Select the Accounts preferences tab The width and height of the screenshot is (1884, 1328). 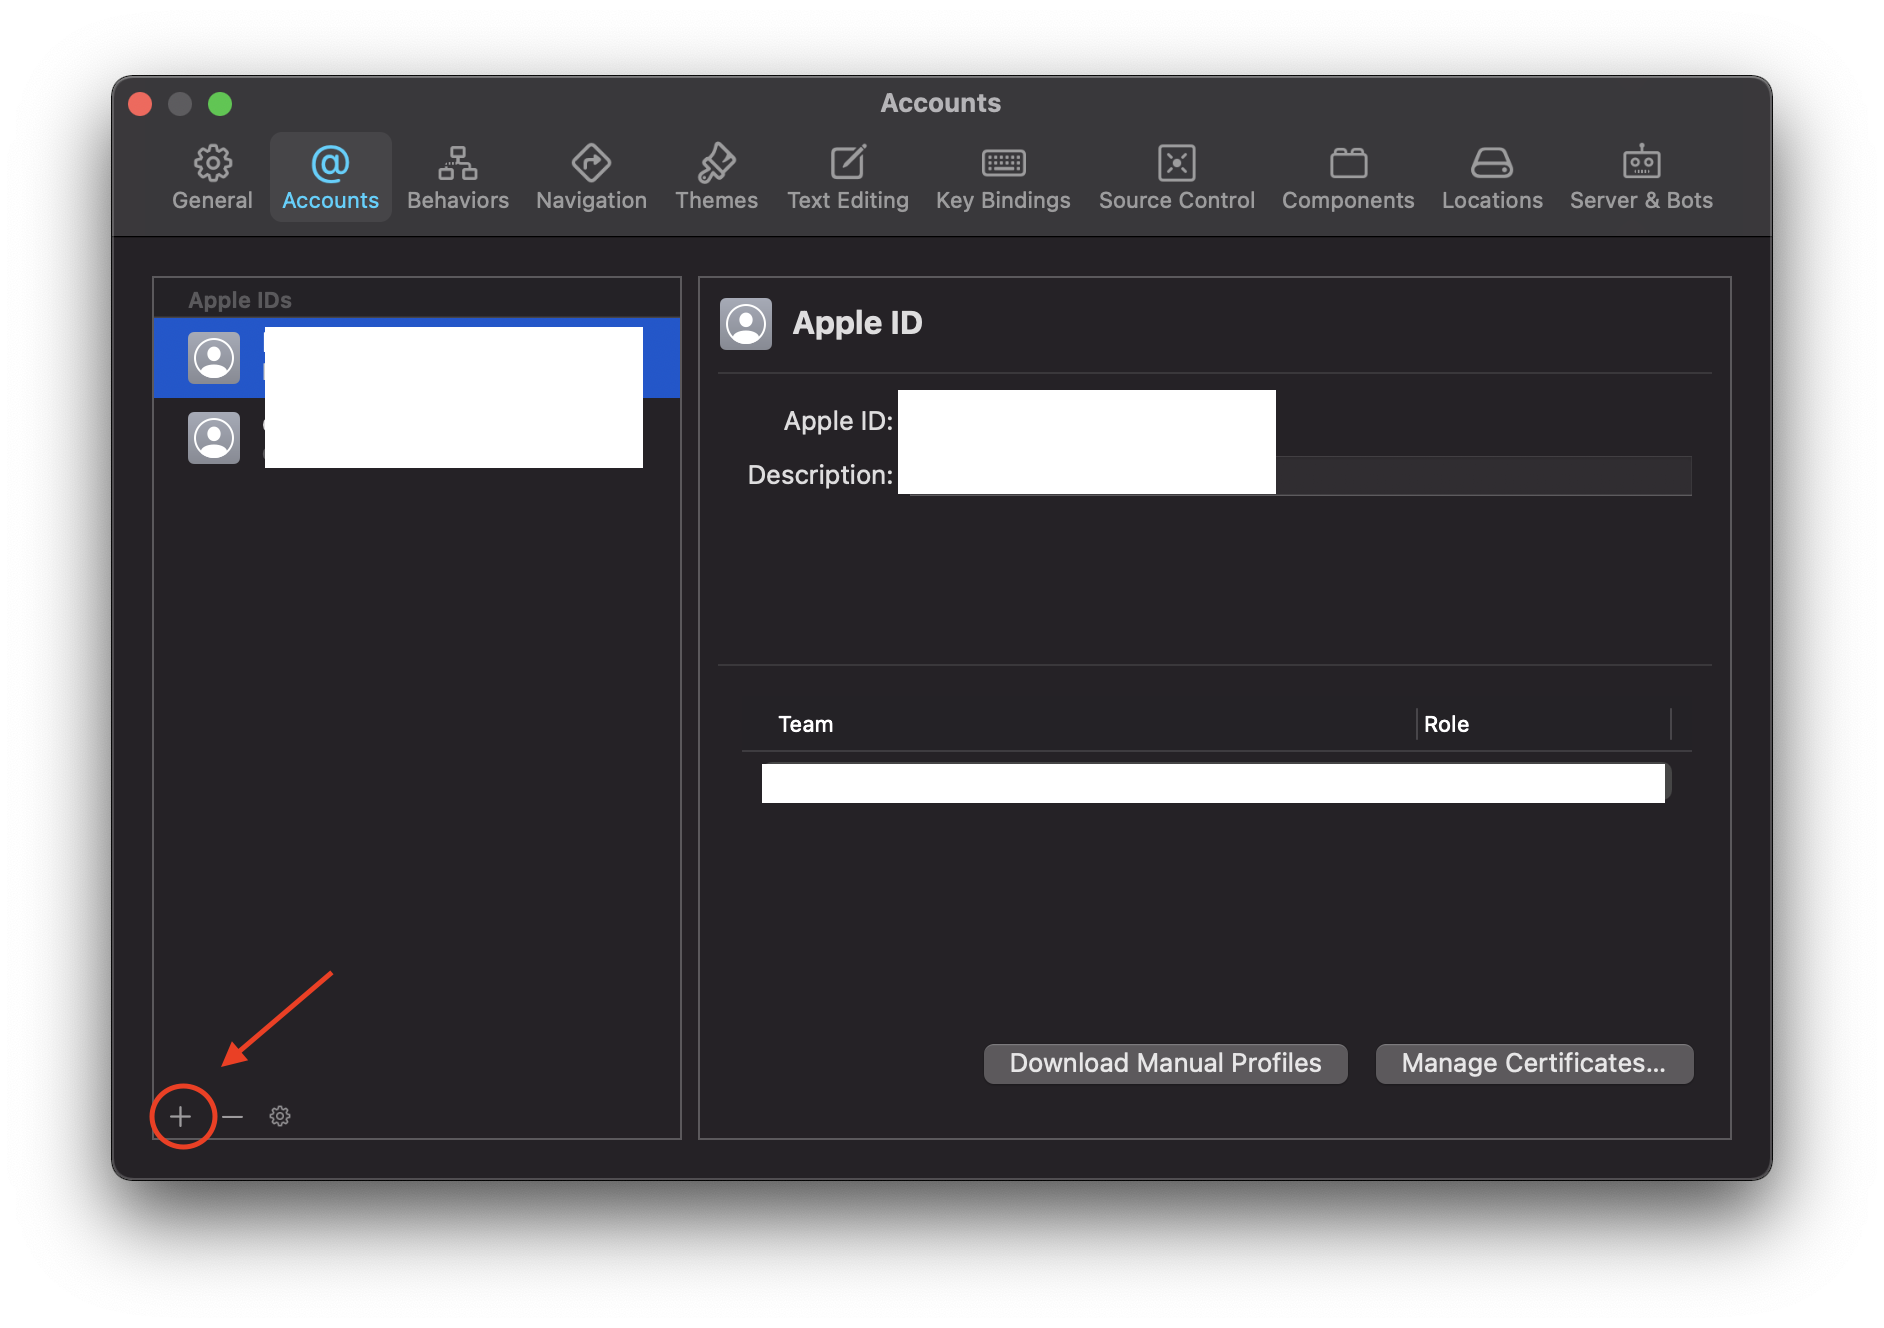330,177
